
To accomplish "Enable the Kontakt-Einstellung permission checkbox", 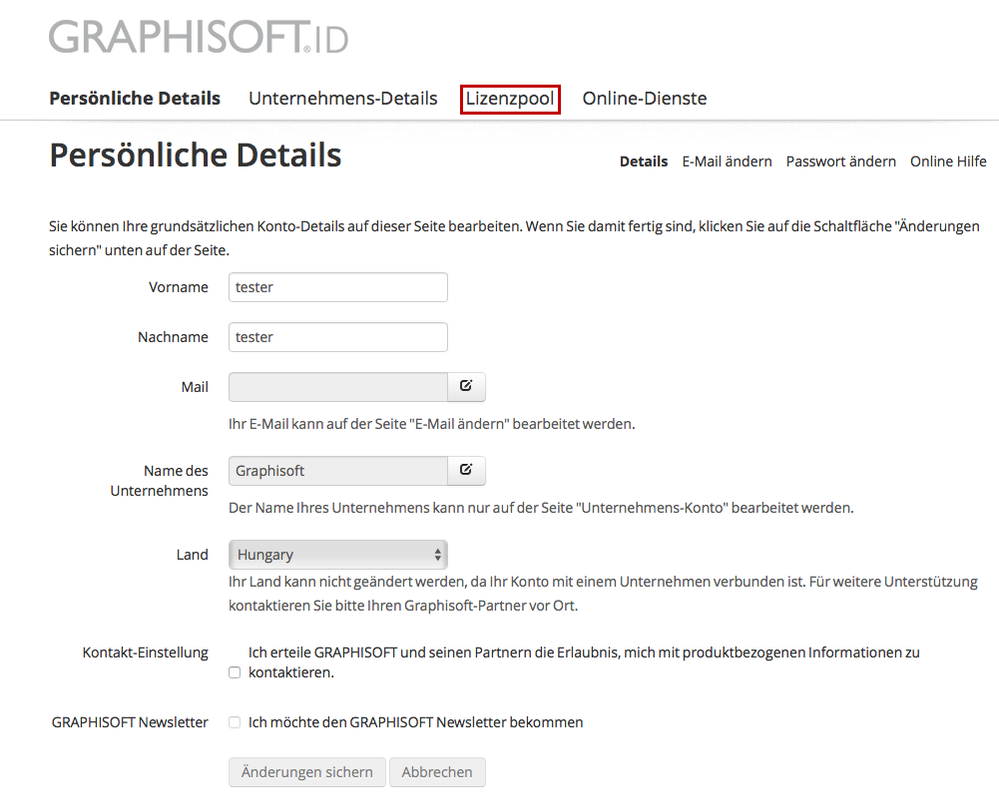I will (x=235, y=673).
